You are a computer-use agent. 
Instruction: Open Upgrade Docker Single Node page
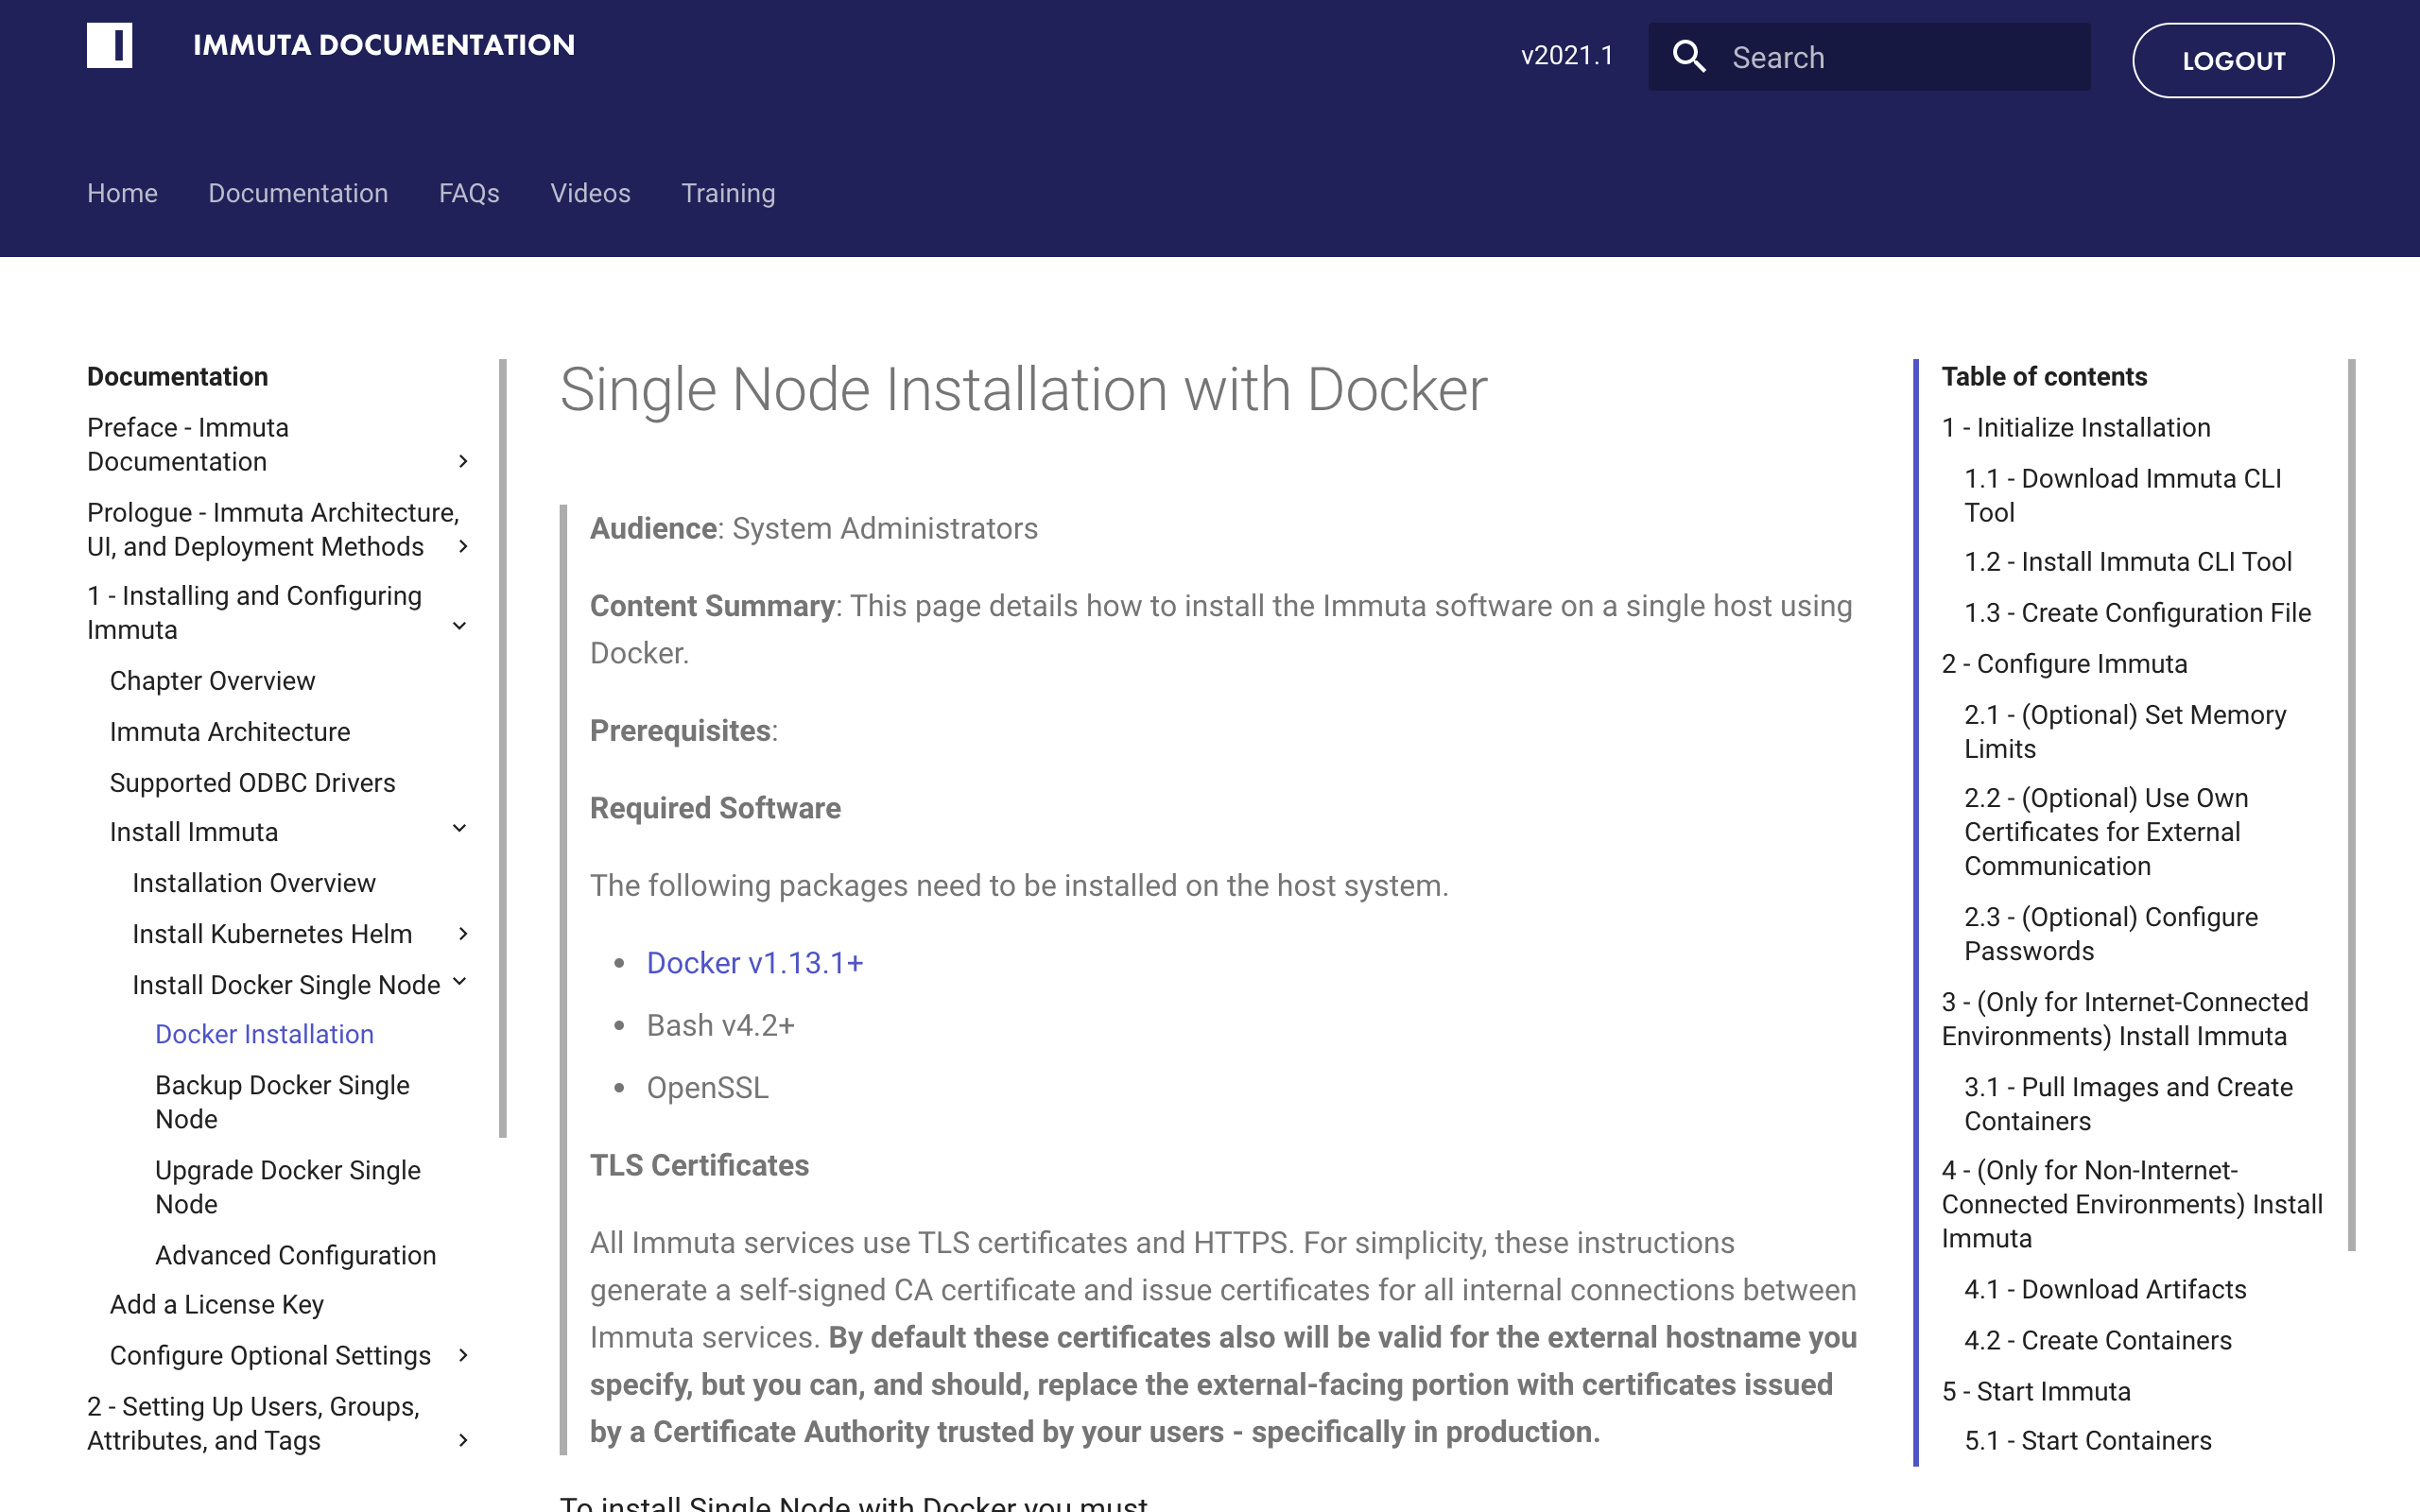pos(288,1187)
